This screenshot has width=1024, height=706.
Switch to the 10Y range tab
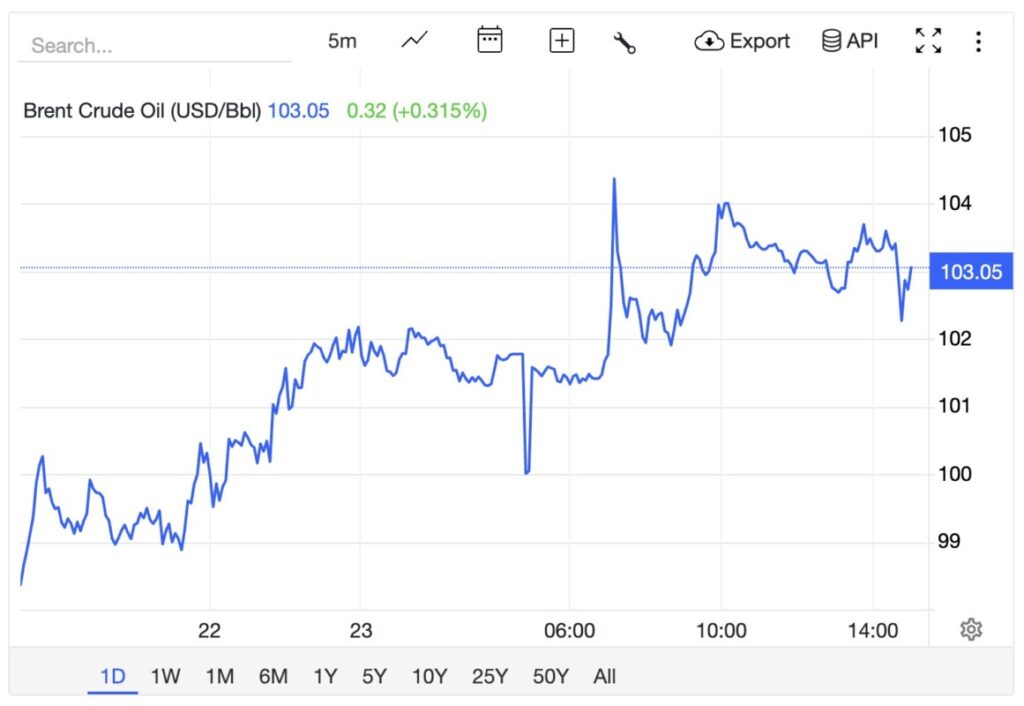(428, 676)
